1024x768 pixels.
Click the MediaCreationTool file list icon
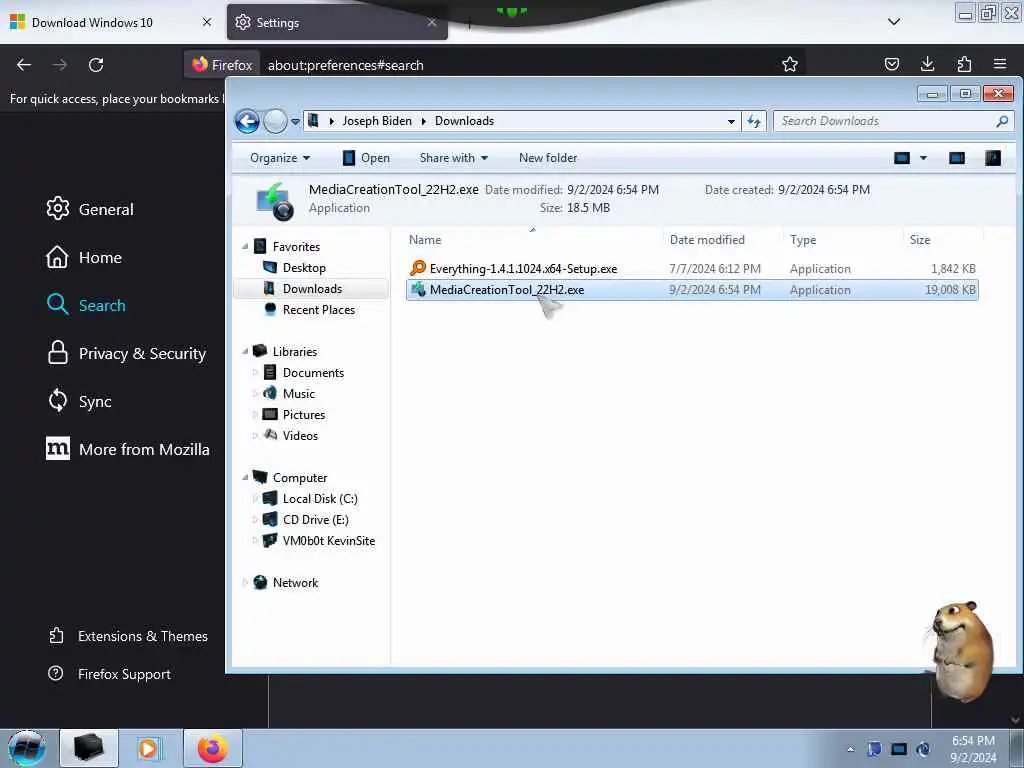(418, 289)
